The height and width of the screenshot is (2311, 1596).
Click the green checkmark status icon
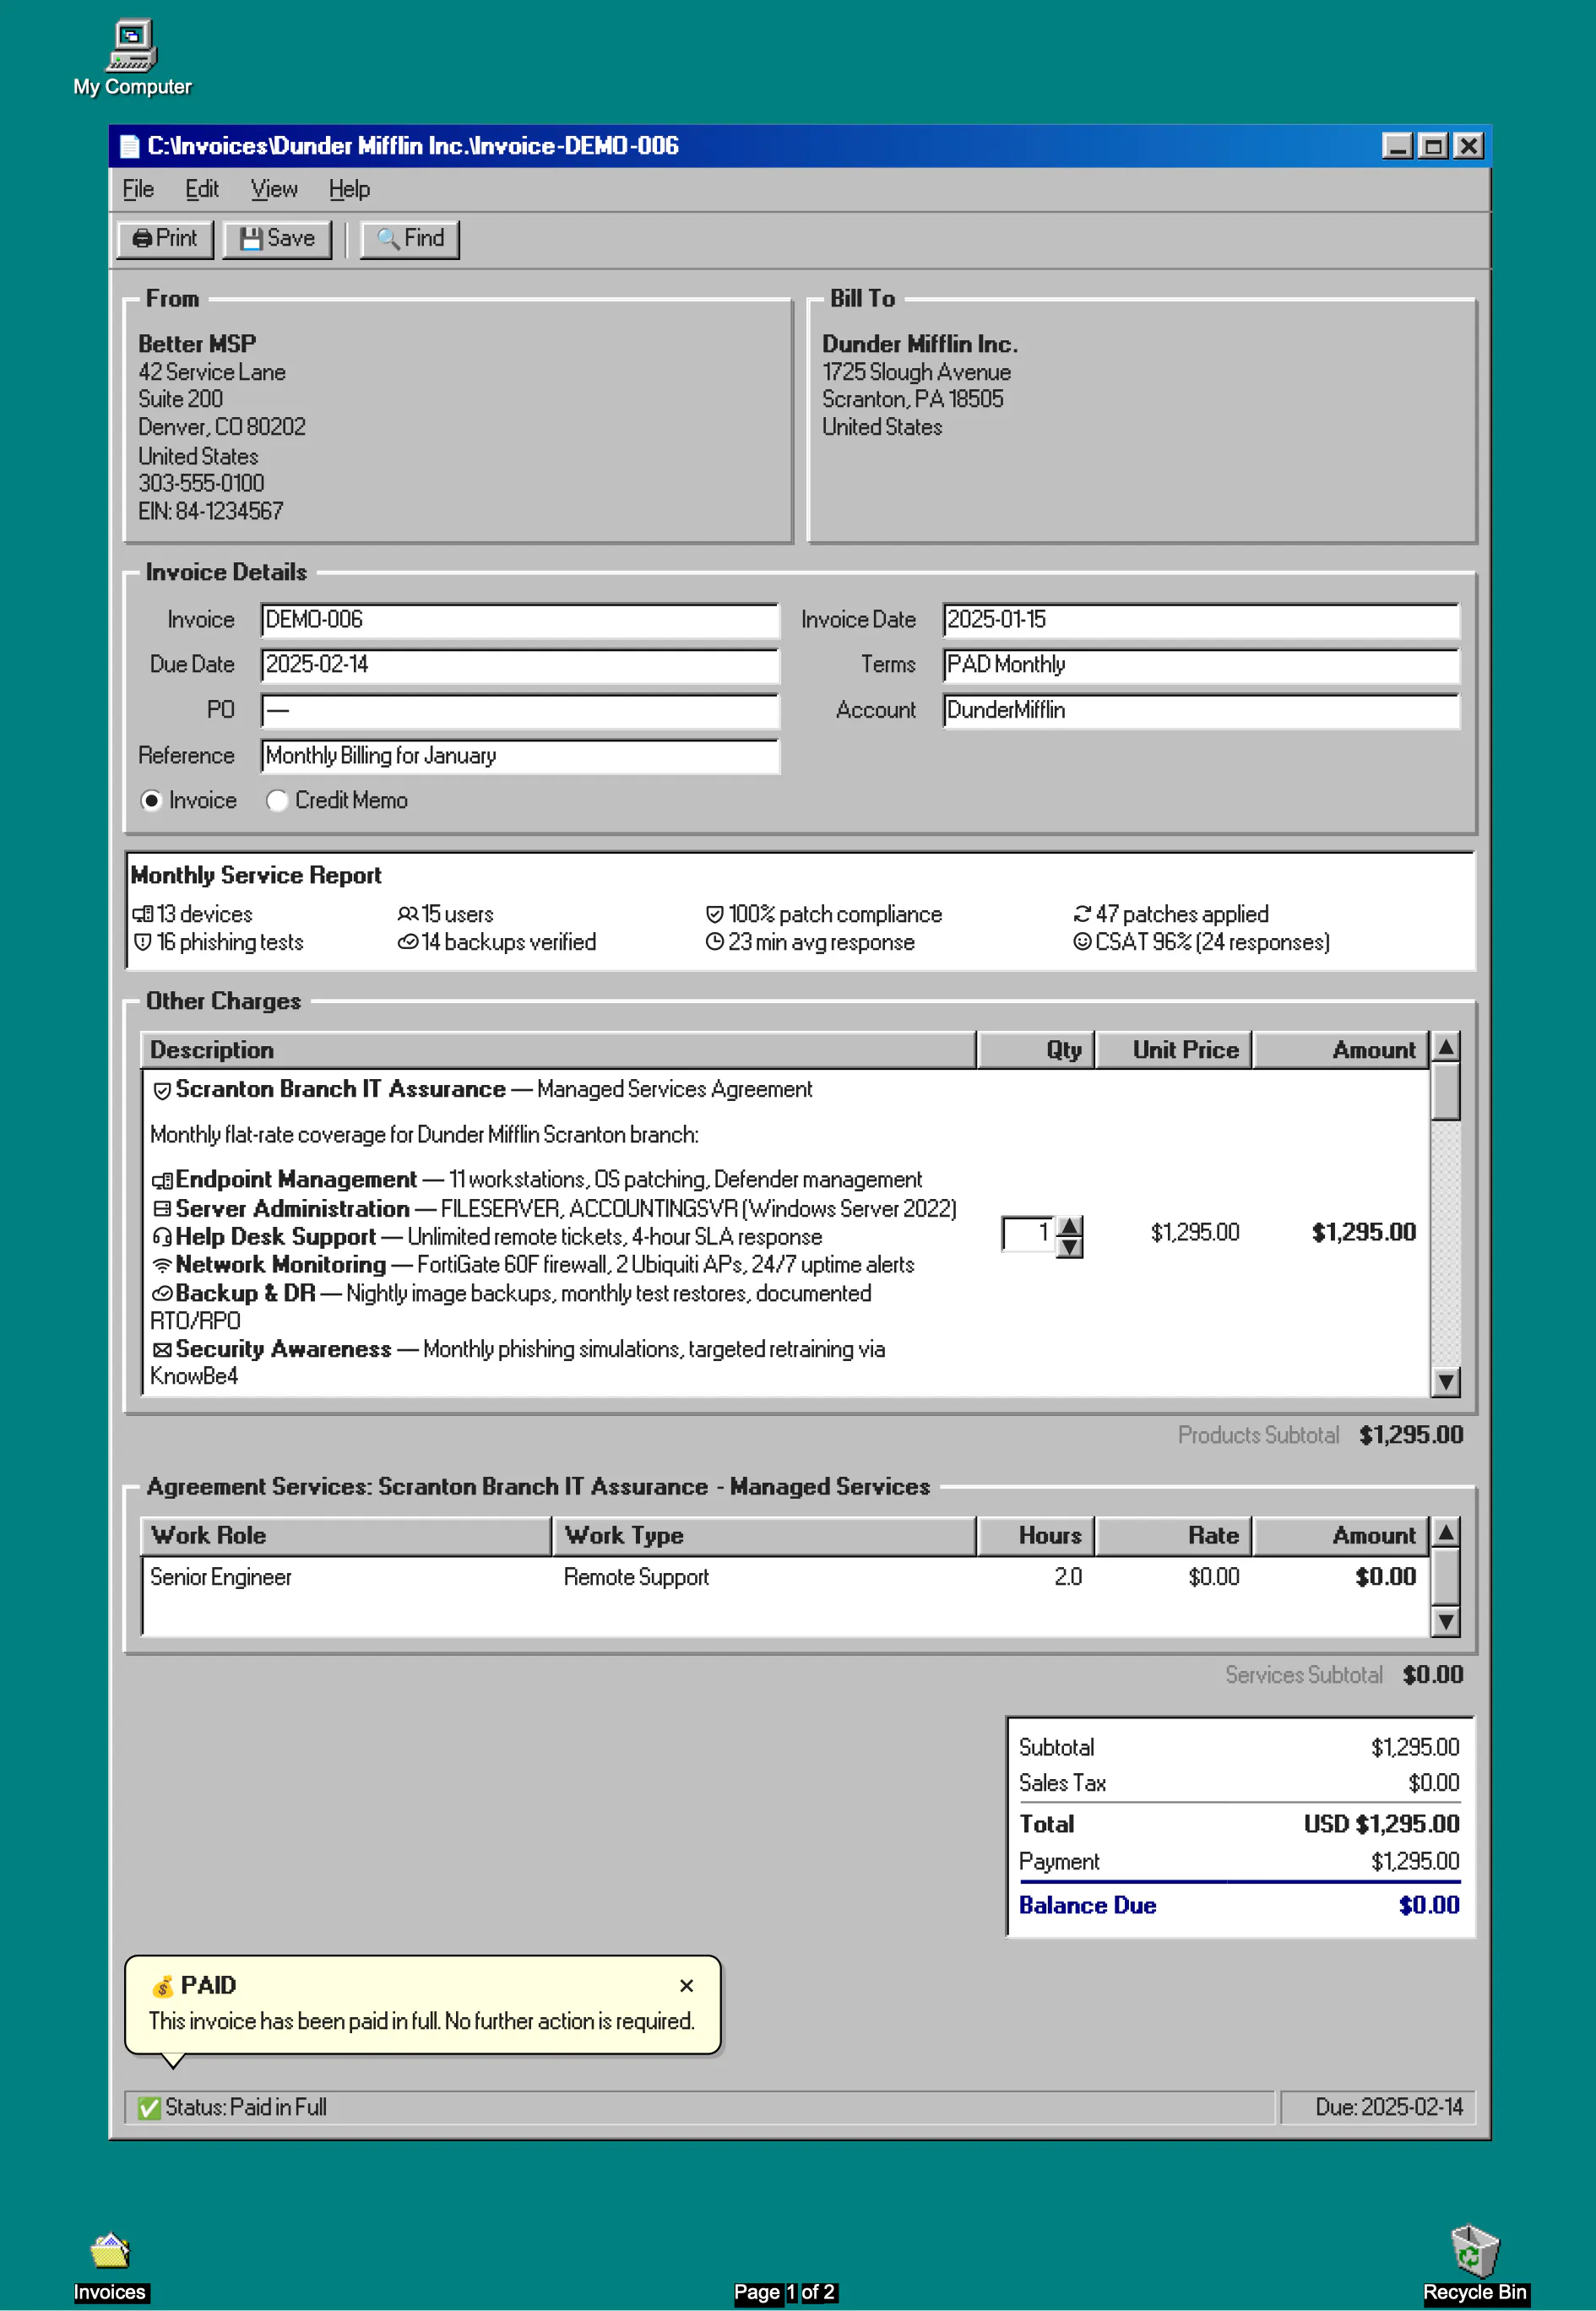tap(149, 2108)
